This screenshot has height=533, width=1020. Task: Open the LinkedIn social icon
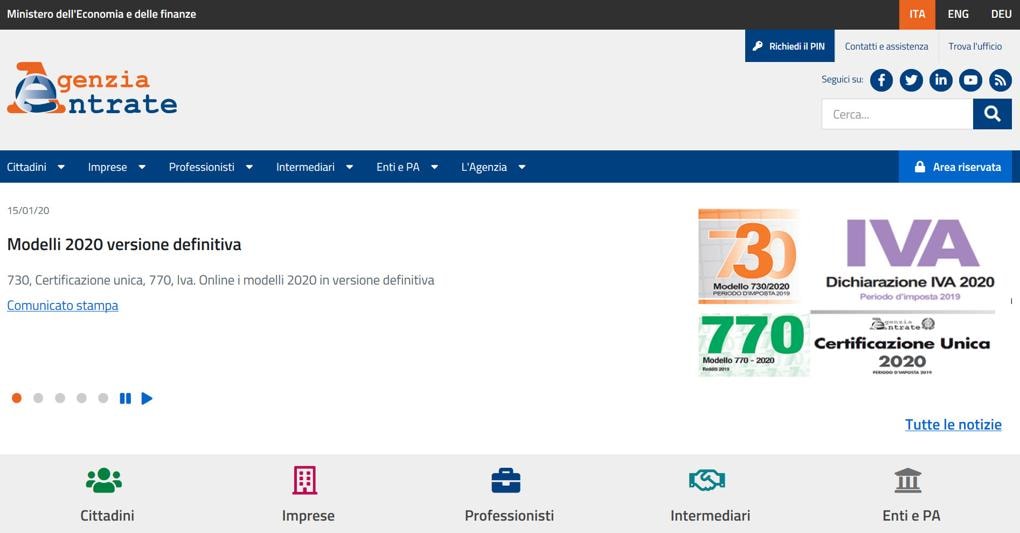click(x=941, y=80)
